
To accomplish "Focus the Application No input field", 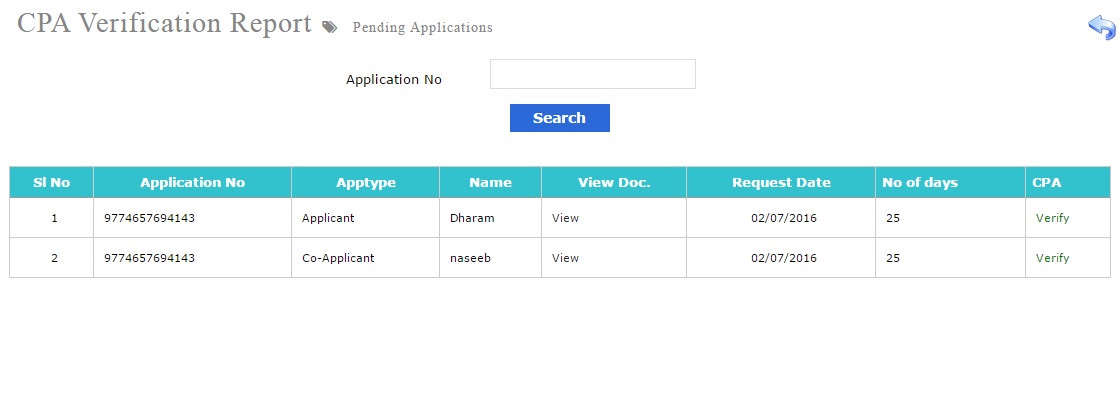I will (x=593, y=74).
